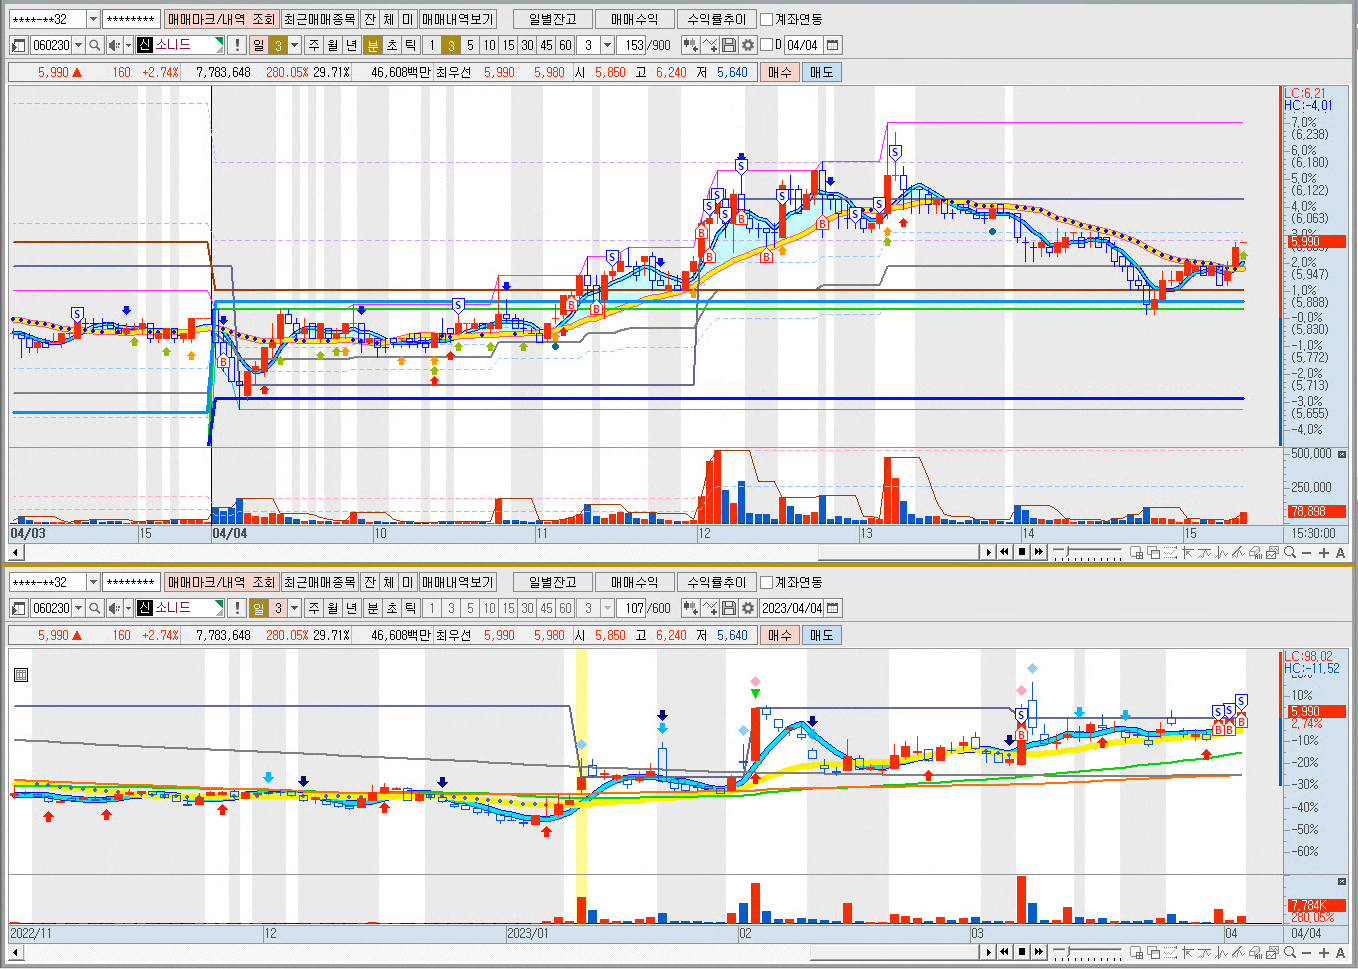Select the 잔 tab in top panel
Screen dimensions: 1358x969
[x=370, y=19]
